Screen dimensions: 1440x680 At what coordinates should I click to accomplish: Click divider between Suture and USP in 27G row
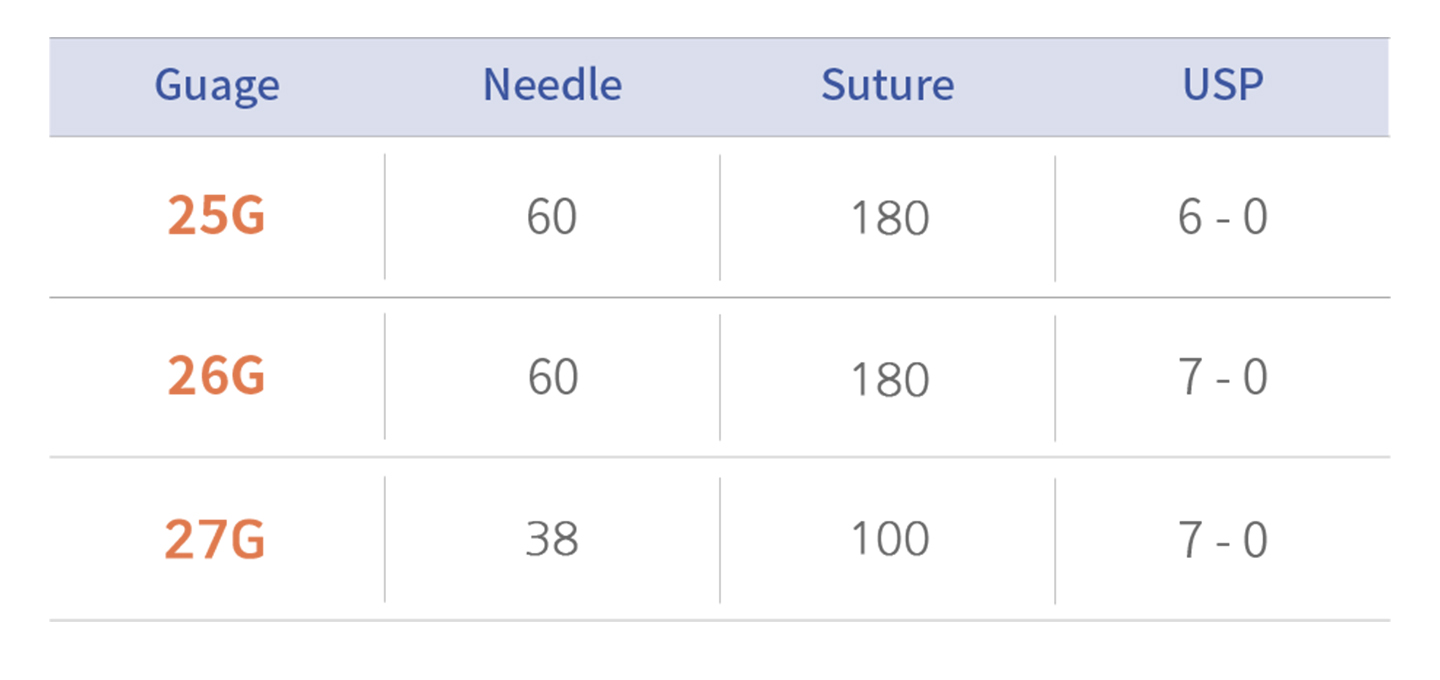(1055, 540)
